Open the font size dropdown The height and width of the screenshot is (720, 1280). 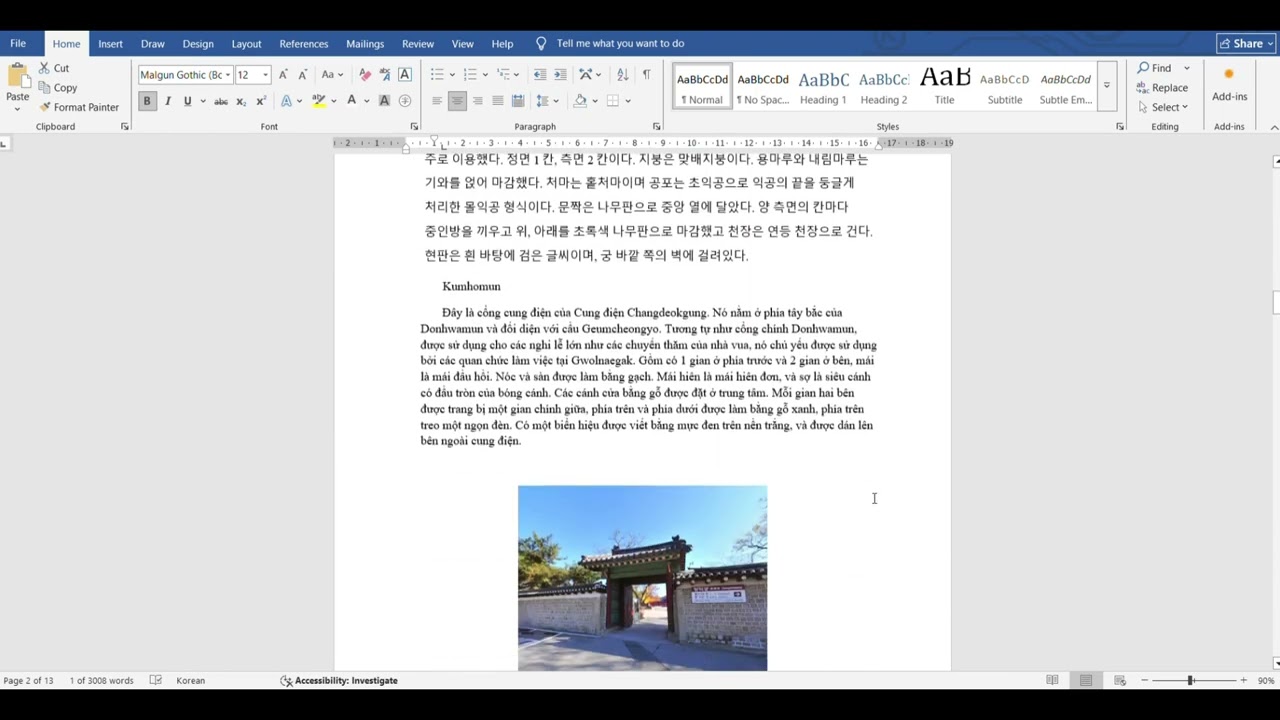pyautogui.click(x=265, y=75)
